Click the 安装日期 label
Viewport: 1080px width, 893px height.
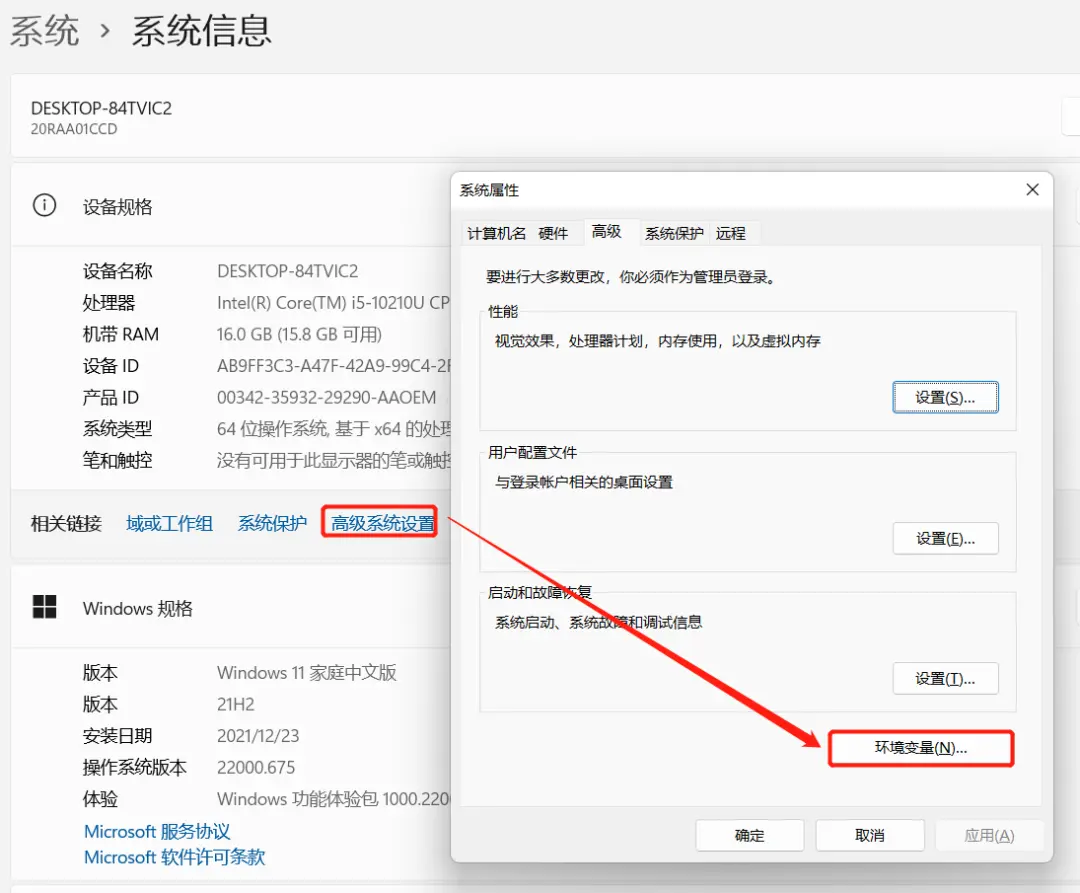click(x=117, y=736)
